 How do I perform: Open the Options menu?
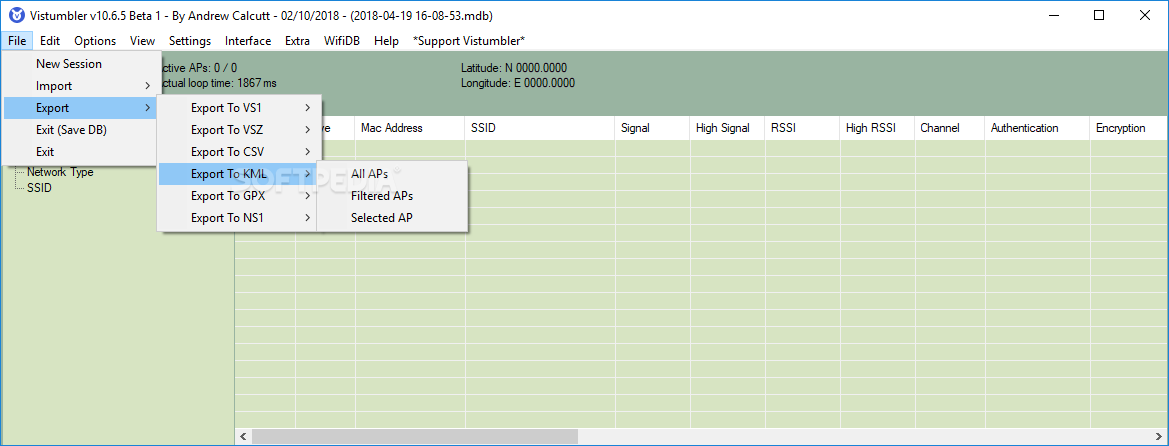point(95,41)
